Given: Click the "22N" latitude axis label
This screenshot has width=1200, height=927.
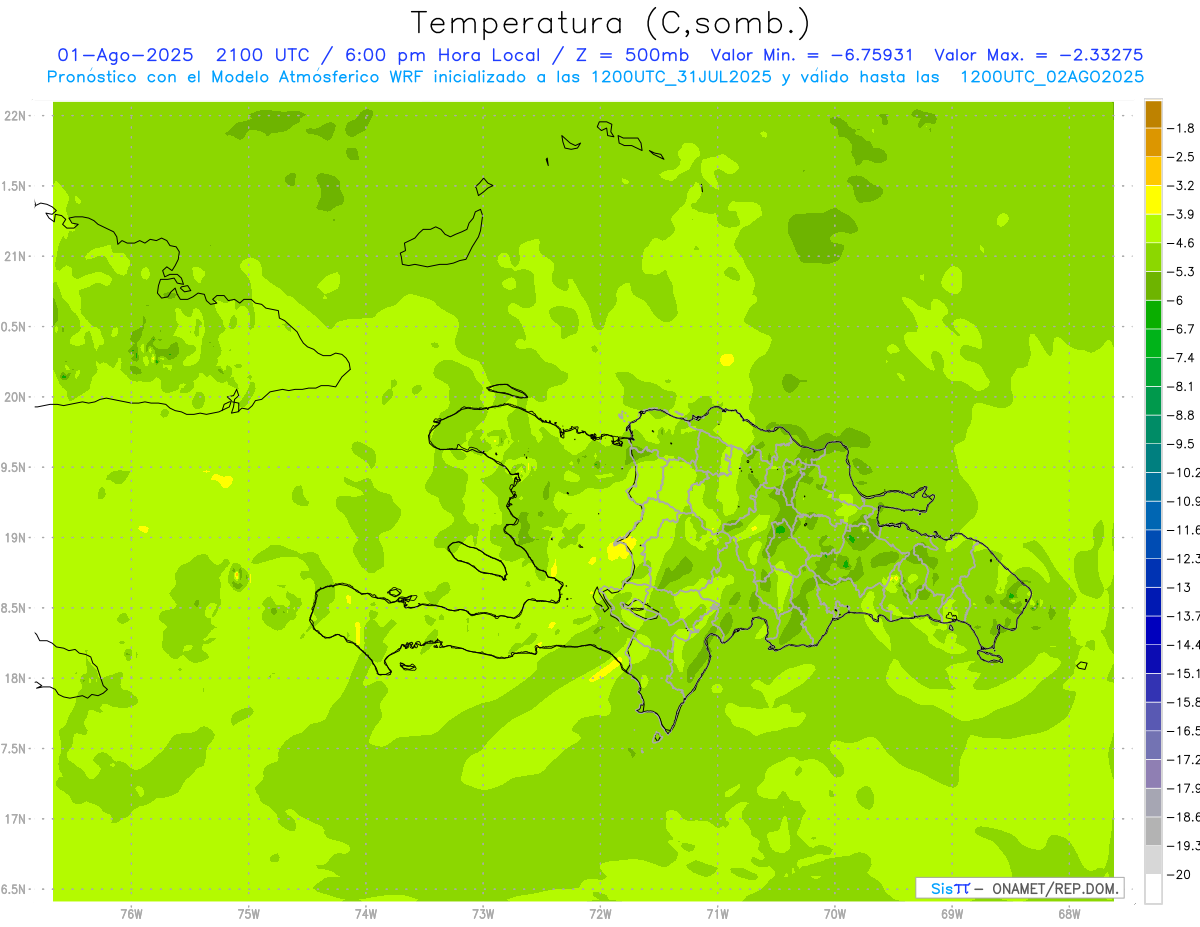Looking at the screenshot, I should point(17,116).
